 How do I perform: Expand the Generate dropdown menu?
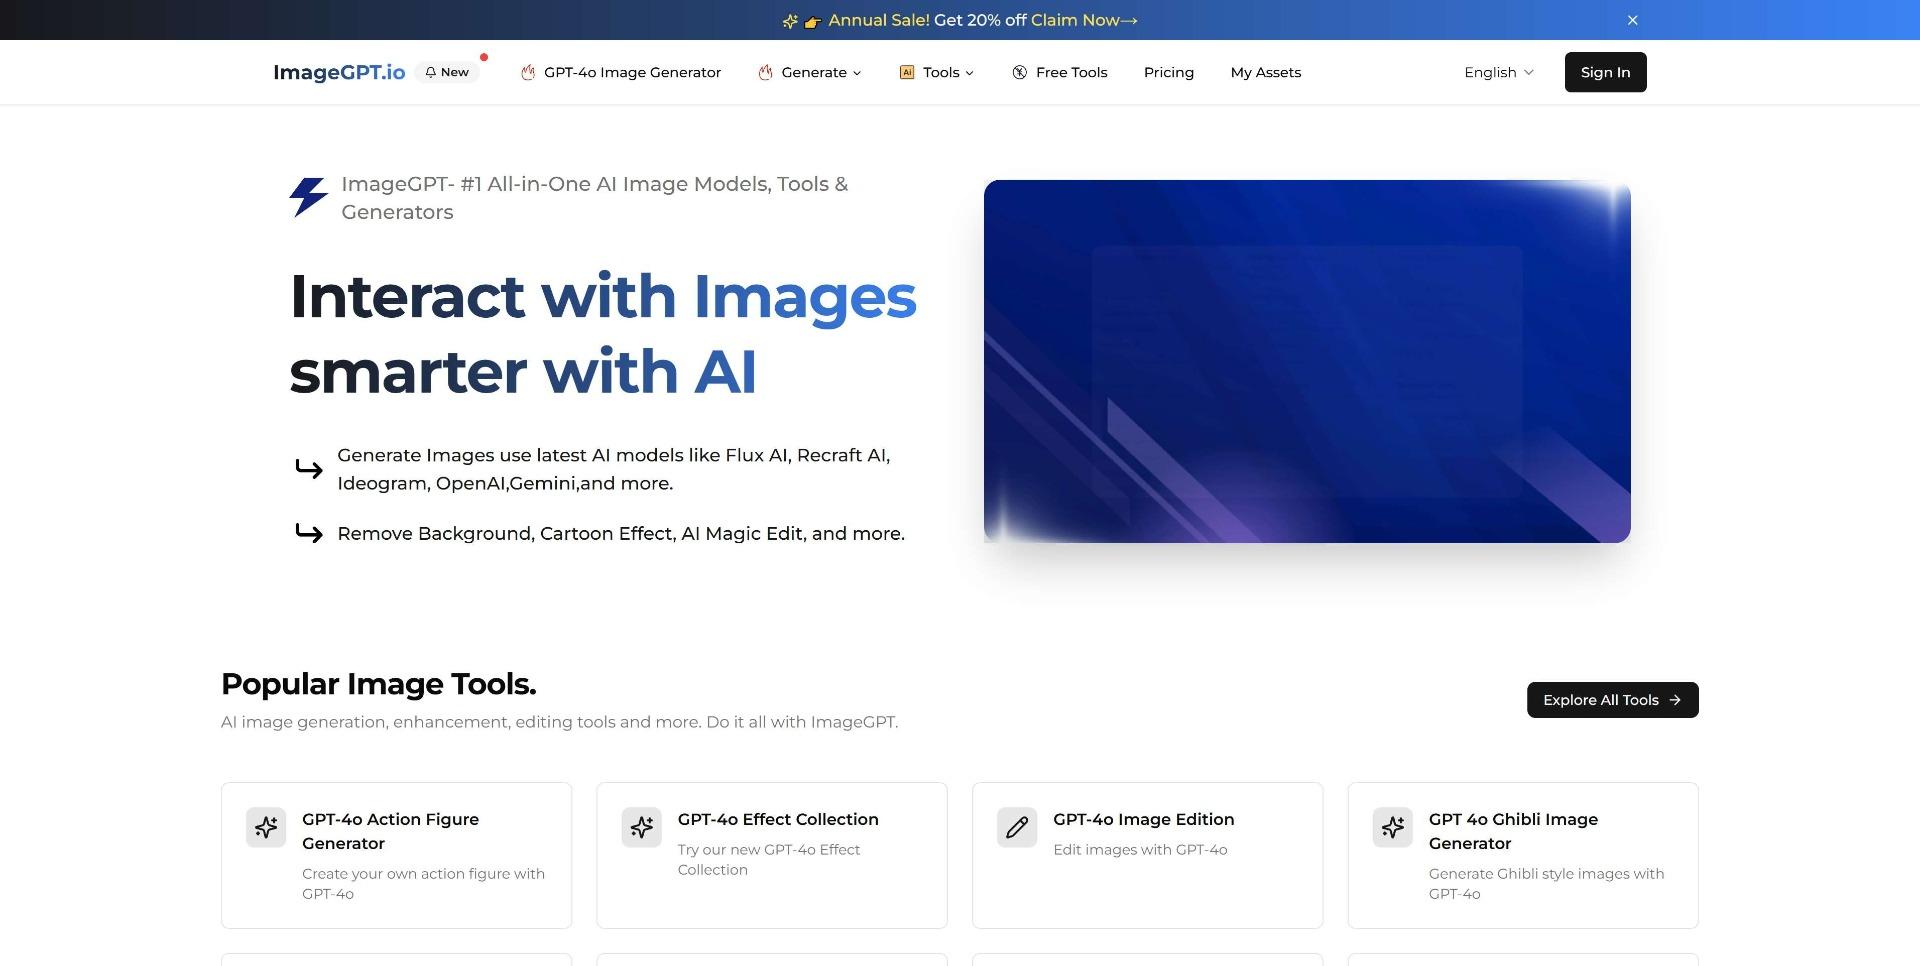pyautogui.click(x=810, y=72)
